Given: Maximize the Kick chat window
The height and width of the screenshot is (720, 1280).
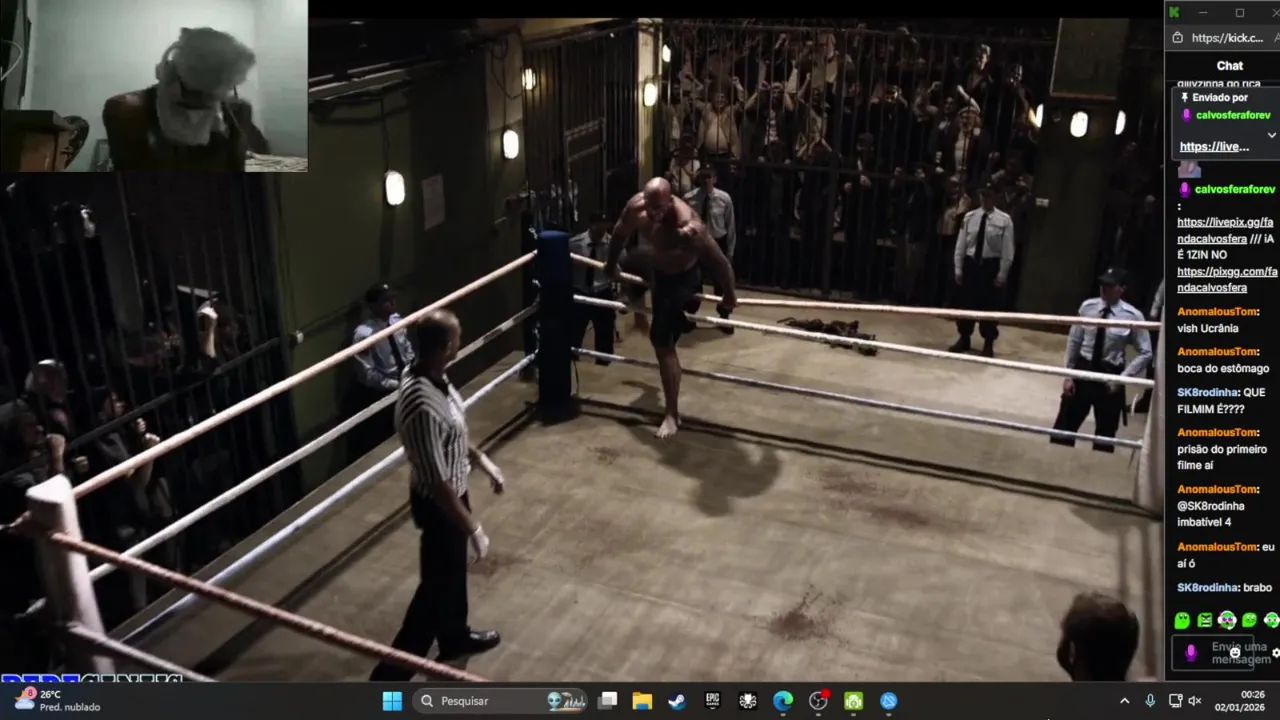Looking at the screenshot, I should pos(1240,12).
